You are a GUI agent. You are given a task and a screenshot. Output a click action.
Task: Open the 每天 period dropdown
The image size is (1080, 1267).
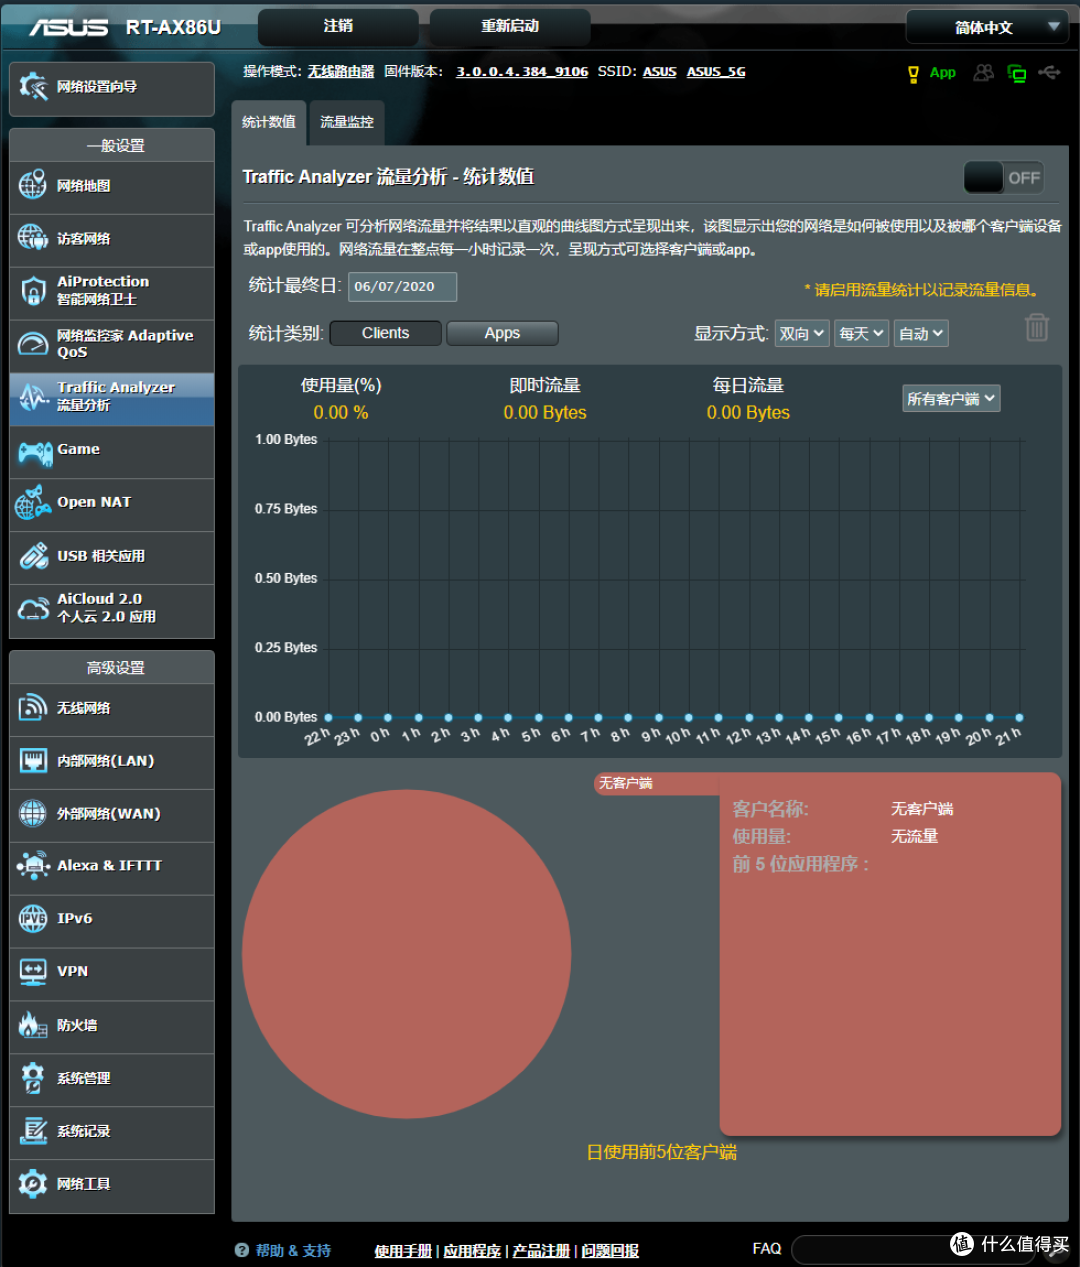[861, 334]
